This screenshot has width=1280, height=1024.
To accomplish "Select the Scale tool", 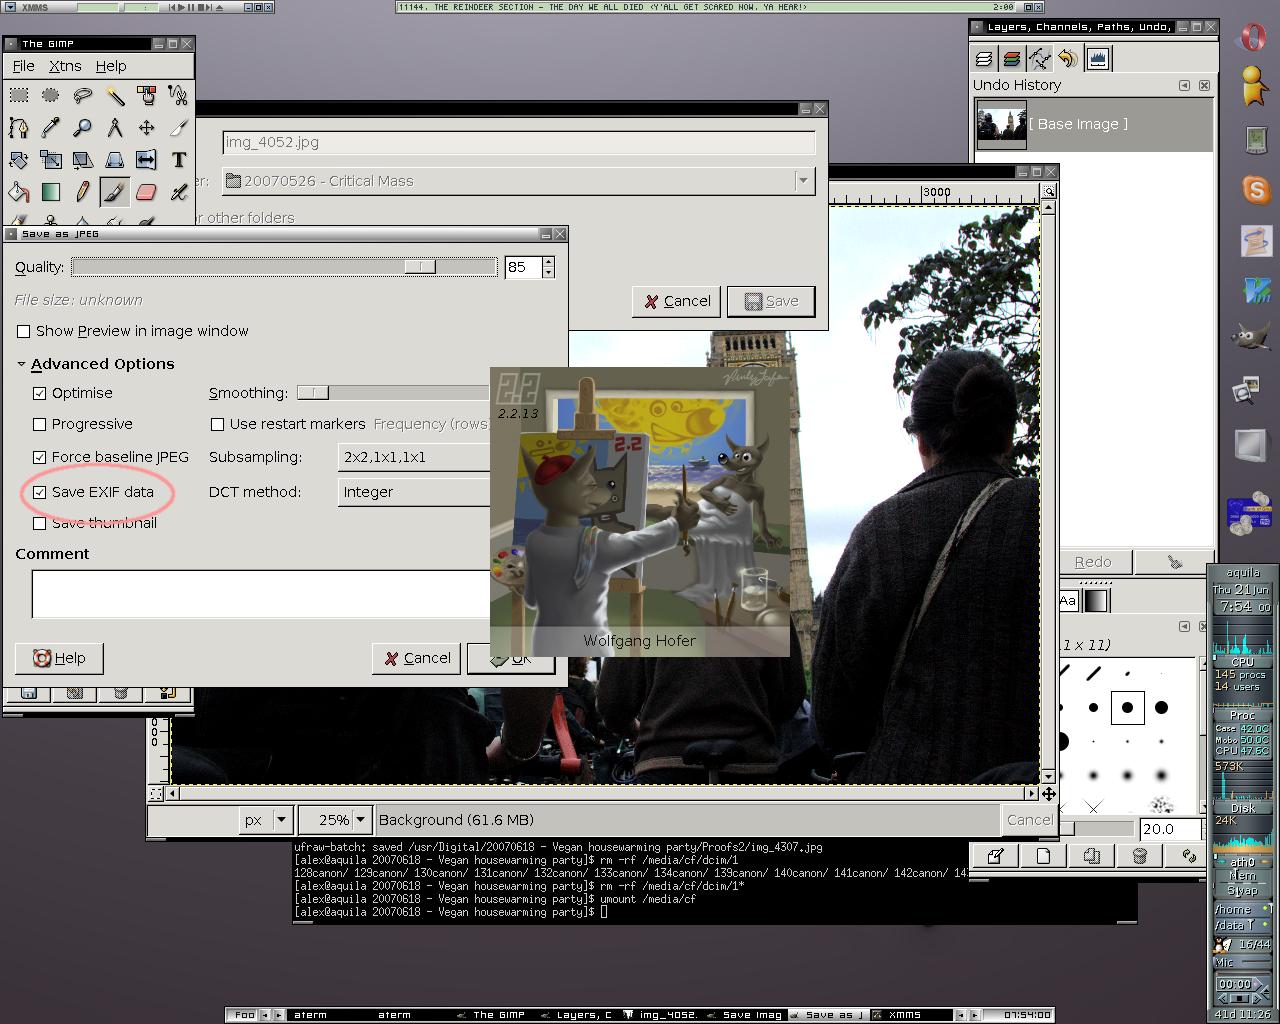I will (51, 159).
